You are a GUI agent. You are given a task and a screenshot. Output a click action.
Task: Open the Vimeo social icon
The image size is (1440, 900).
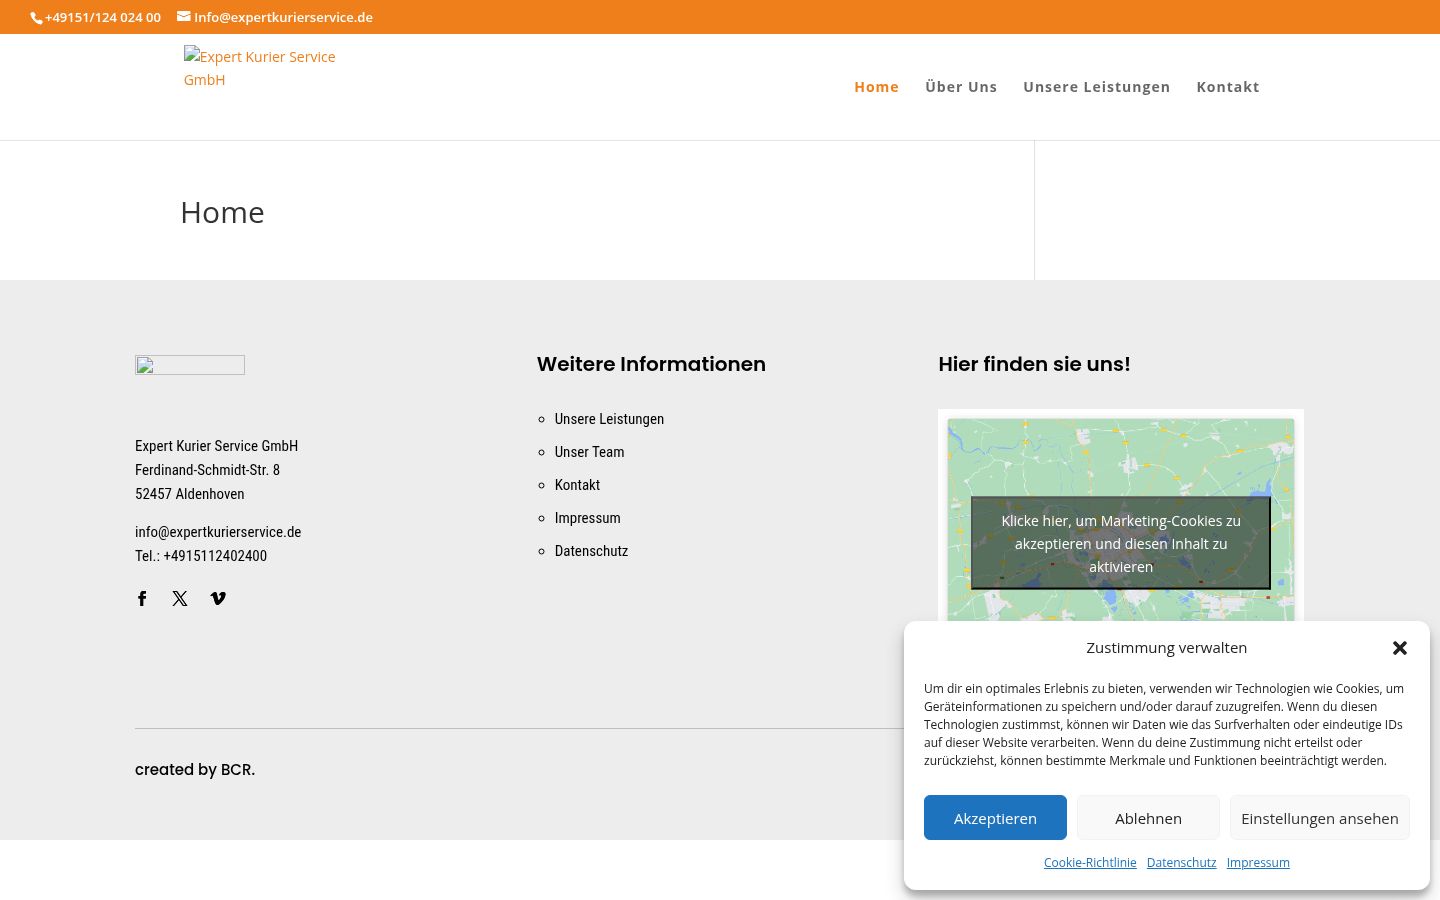[x=218, y=599]
